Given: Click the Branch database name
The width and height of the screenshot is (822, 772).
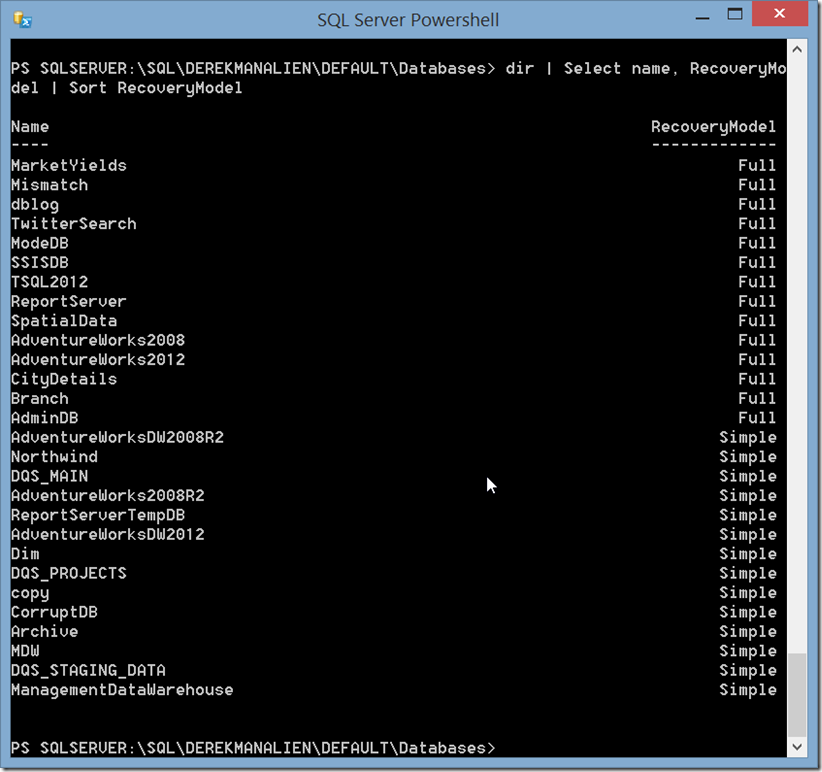Looking at the screenshot, I should point(40,399).
